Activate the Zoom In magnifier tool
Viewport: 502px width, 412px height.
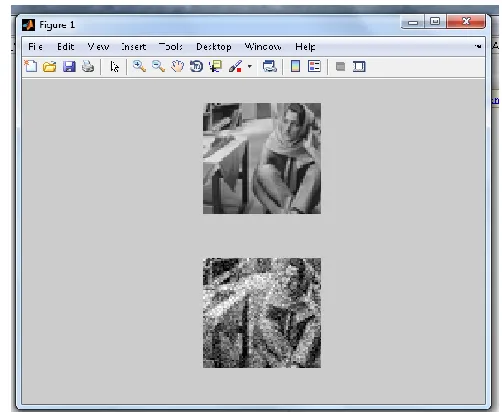139,66
